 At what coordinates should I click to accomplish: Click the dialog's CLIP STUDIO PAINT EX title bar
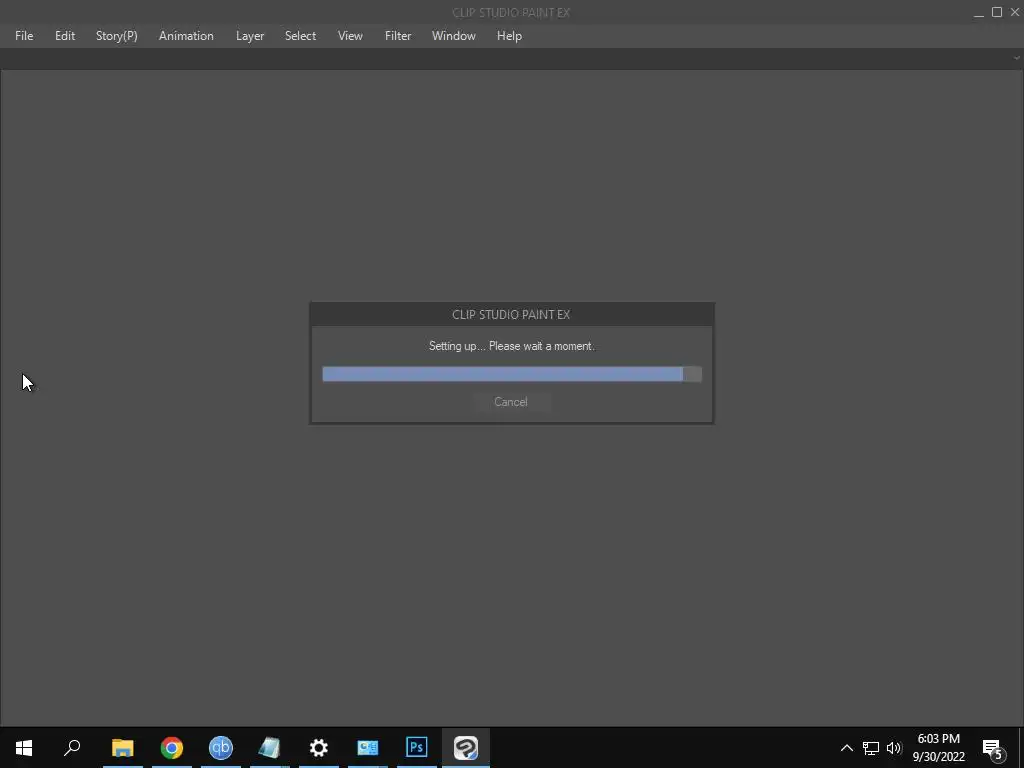(512, 315)
